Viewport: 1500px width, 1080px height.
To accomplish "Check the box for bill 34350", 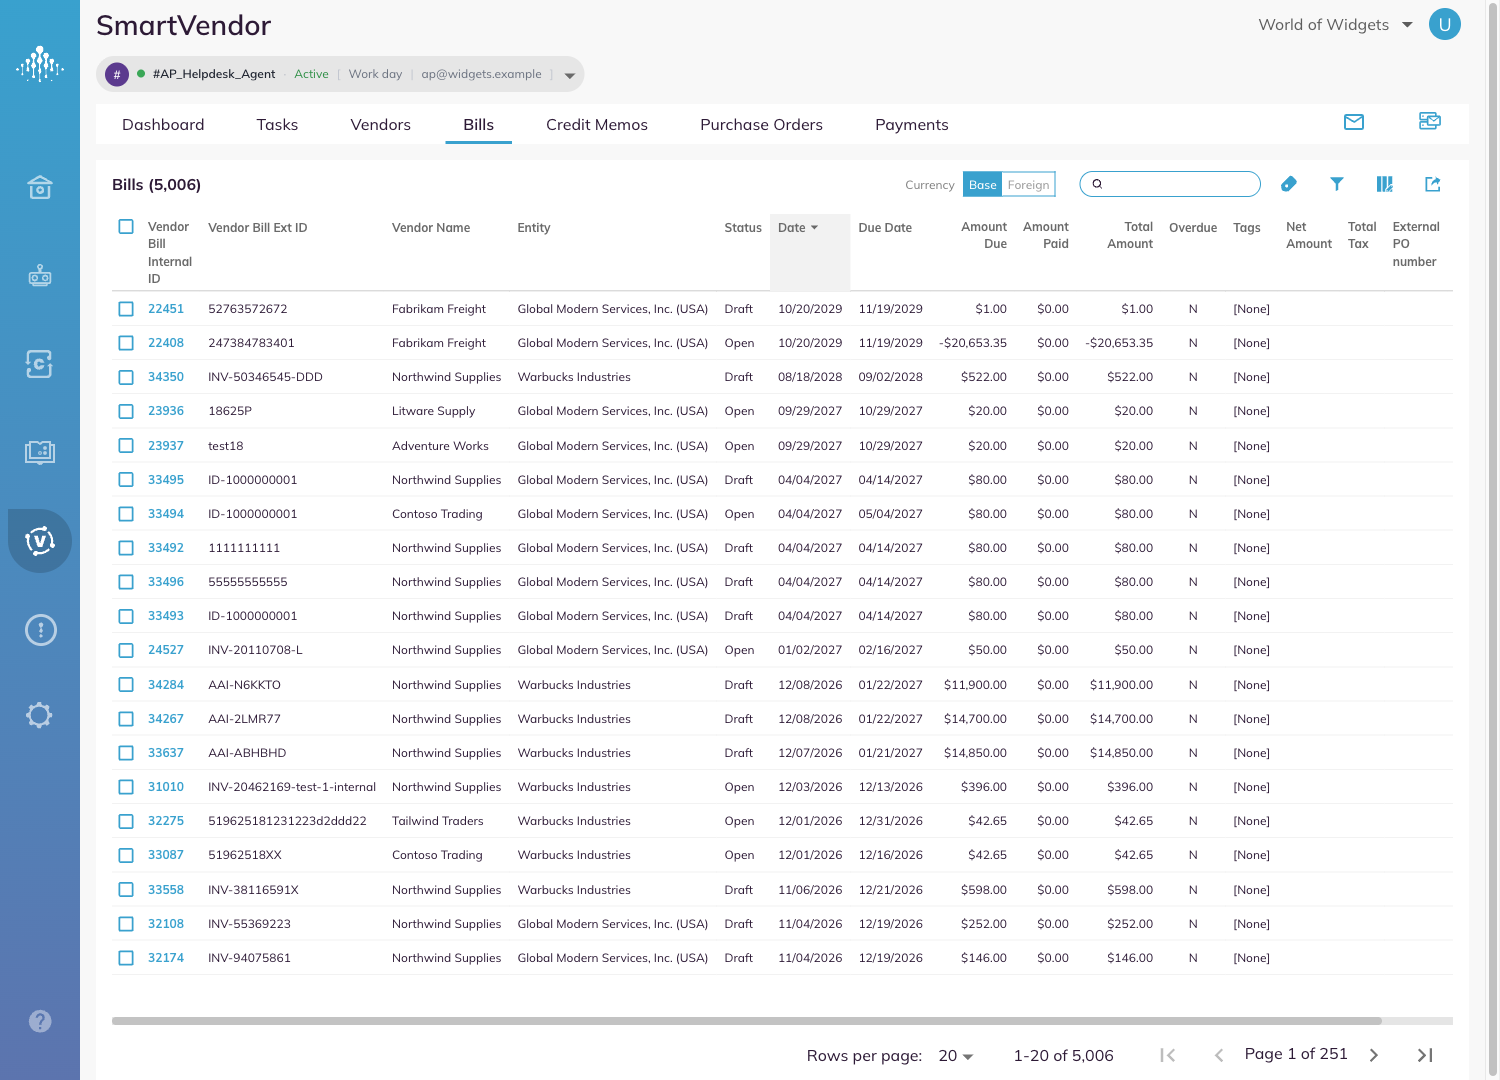I will point(126,377).
